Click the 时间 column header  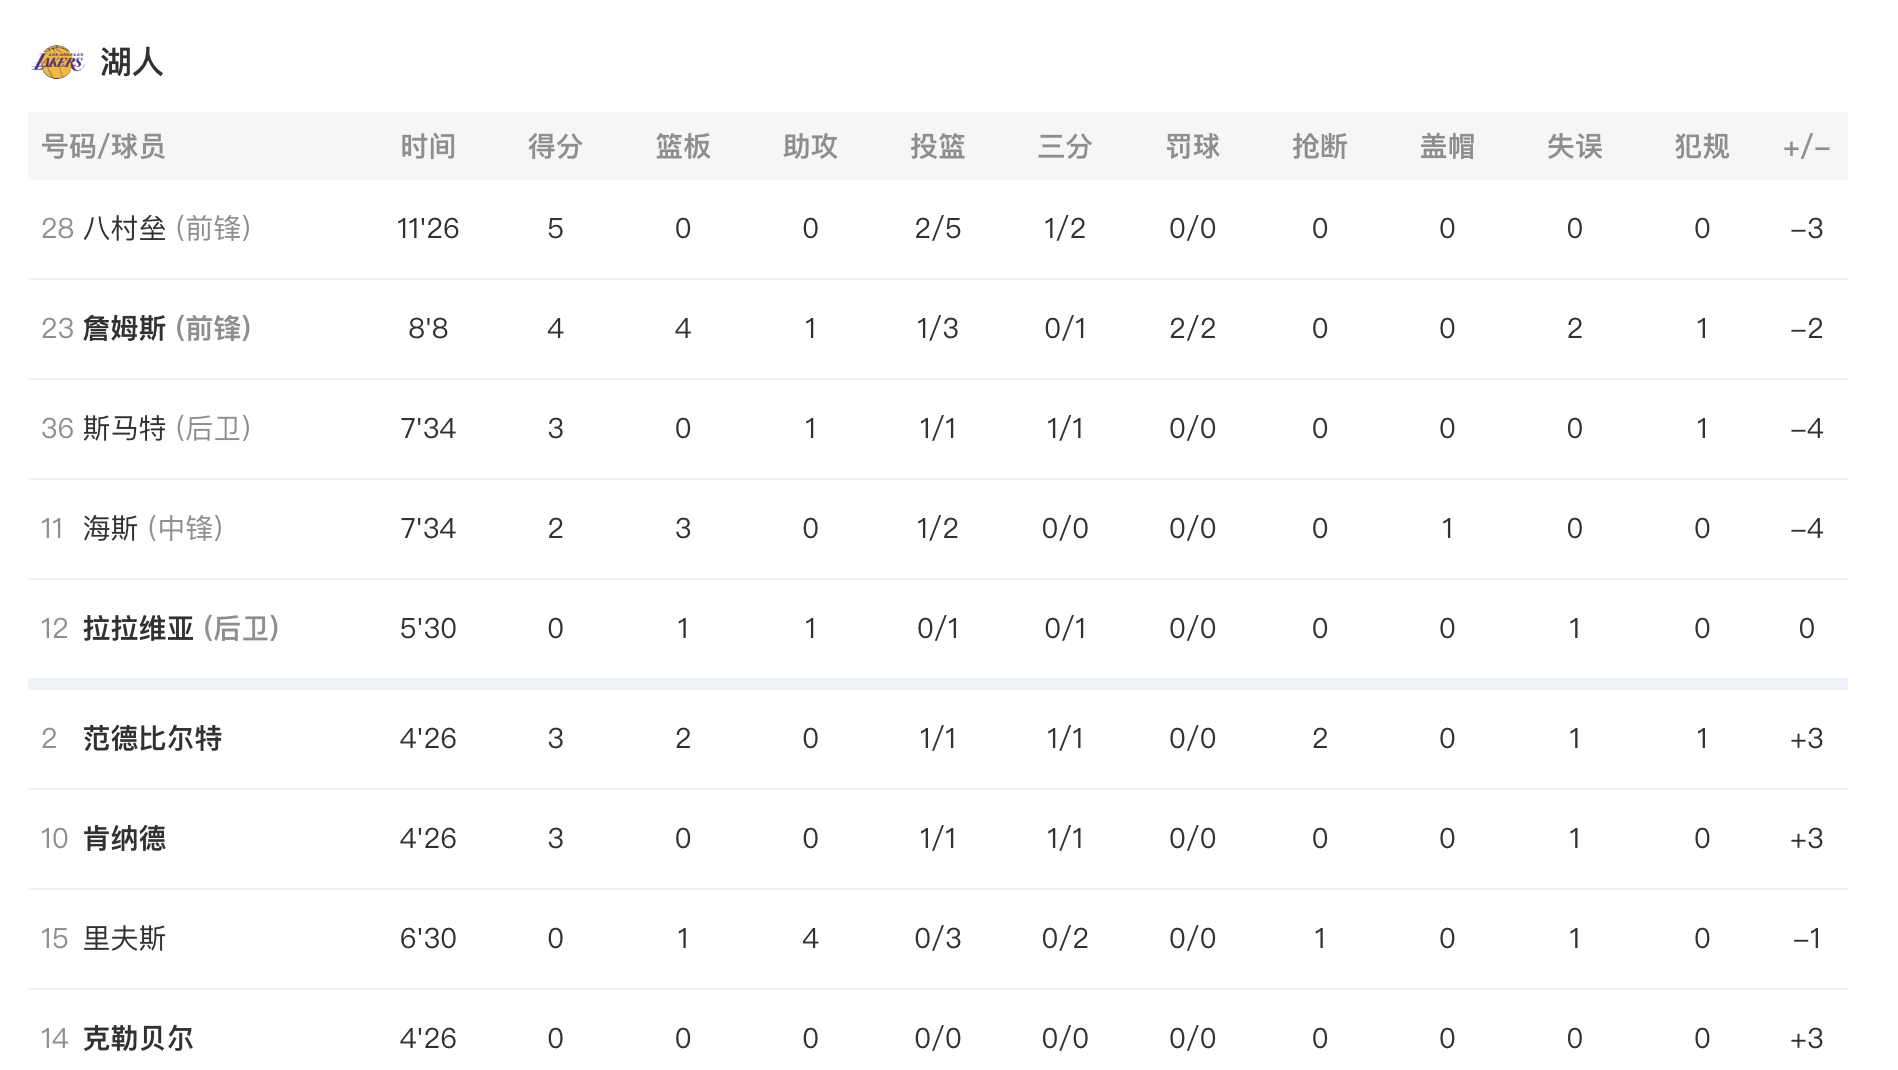tap(428, 147)
